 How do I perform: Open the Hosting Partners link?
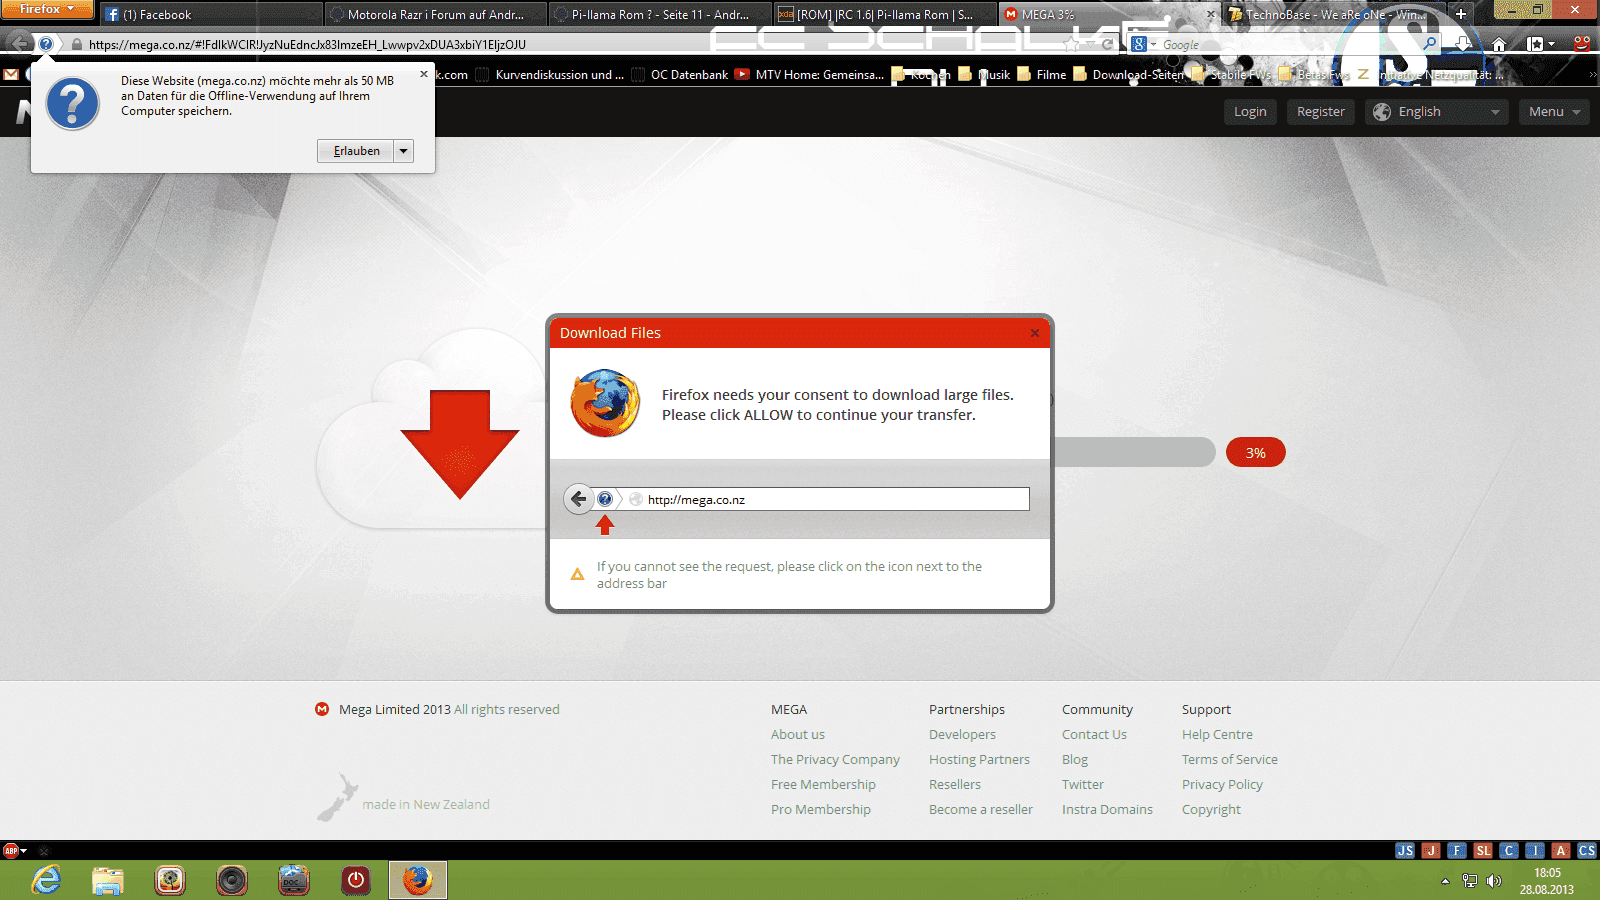coord(979,759)
